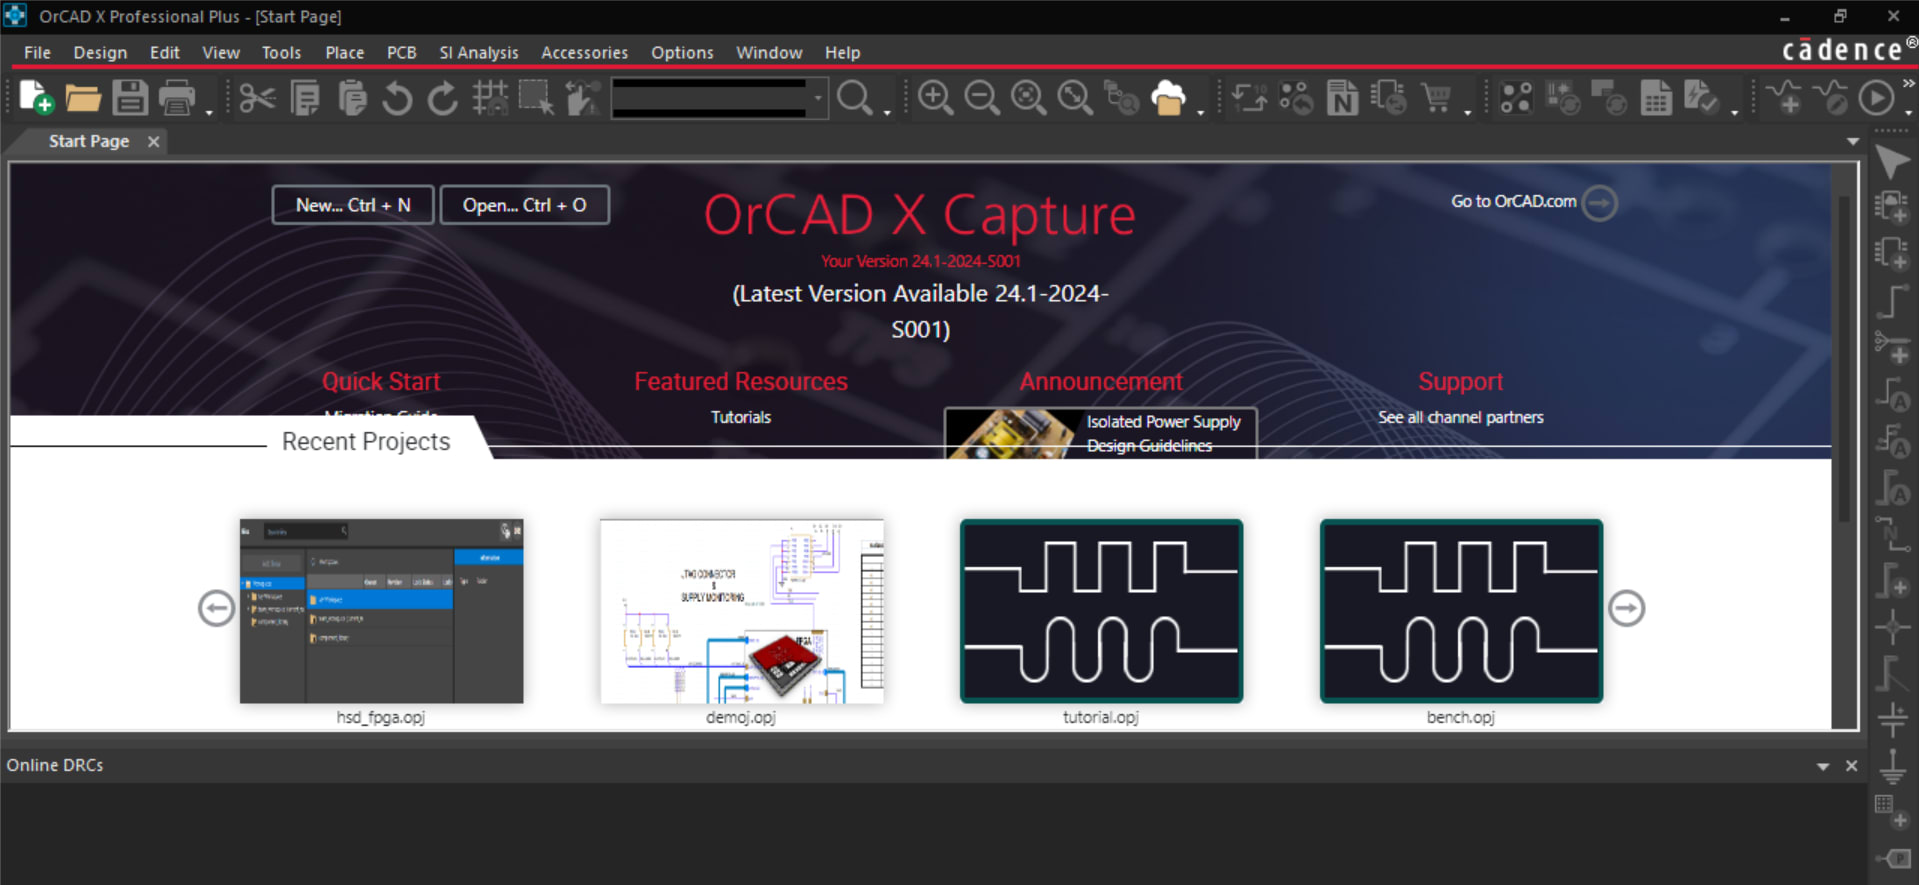Screen dimensions: 1919x885
Task: Open the File menu
Action: [x=37, y=52]
